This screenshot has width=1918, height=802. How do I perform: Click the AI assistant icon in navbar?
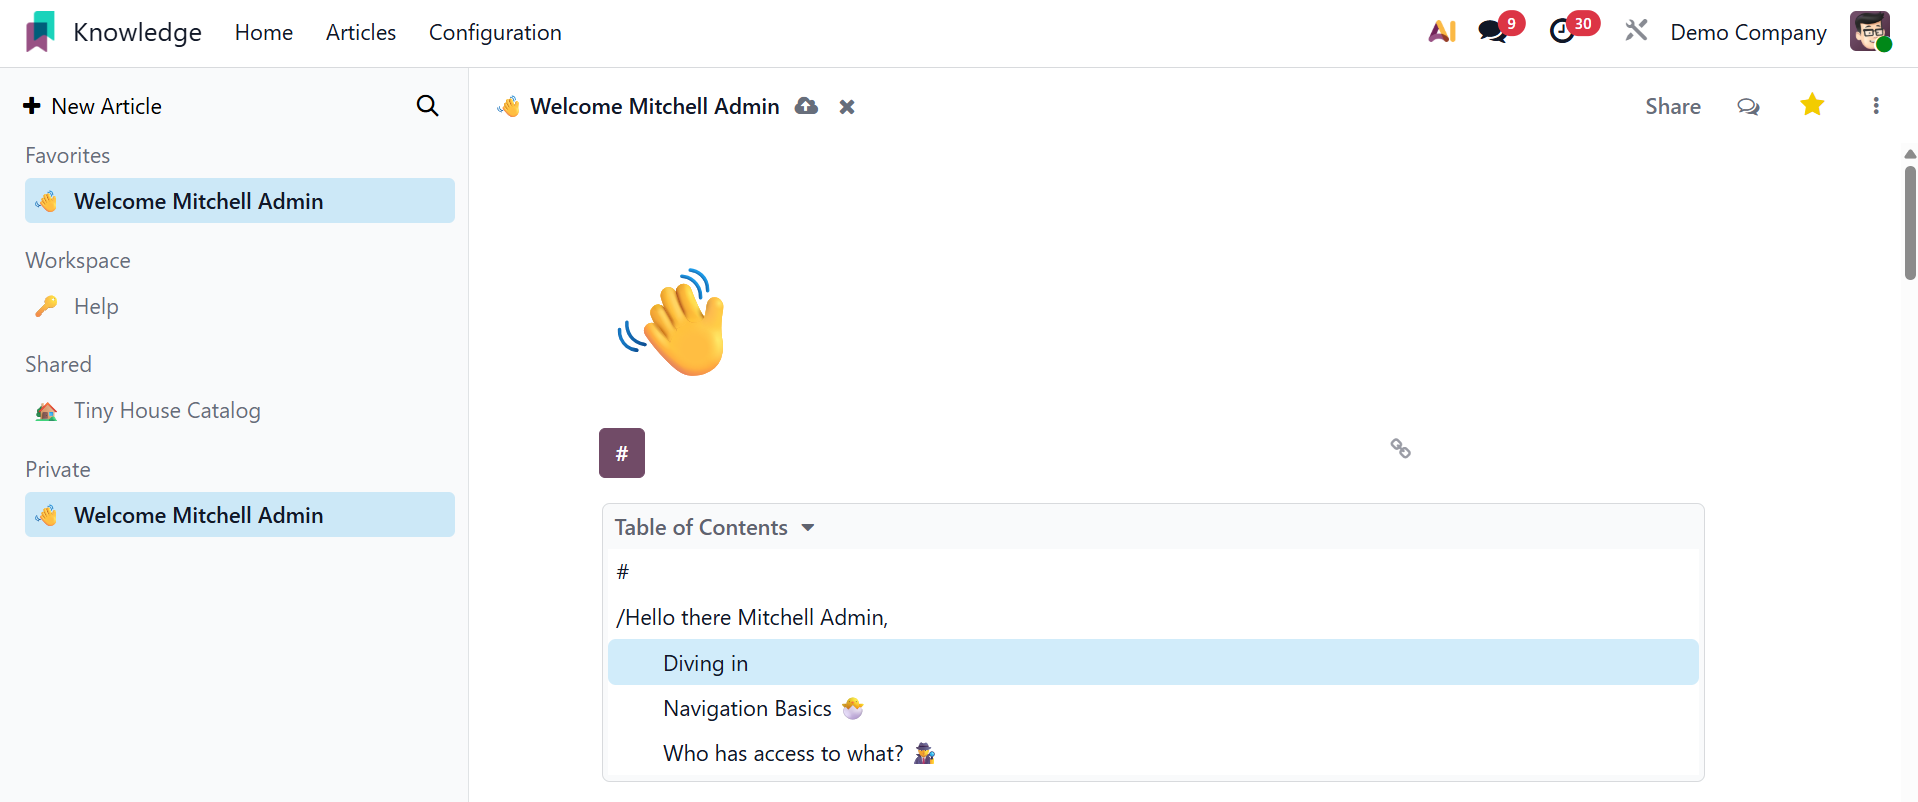point(1441,32)
